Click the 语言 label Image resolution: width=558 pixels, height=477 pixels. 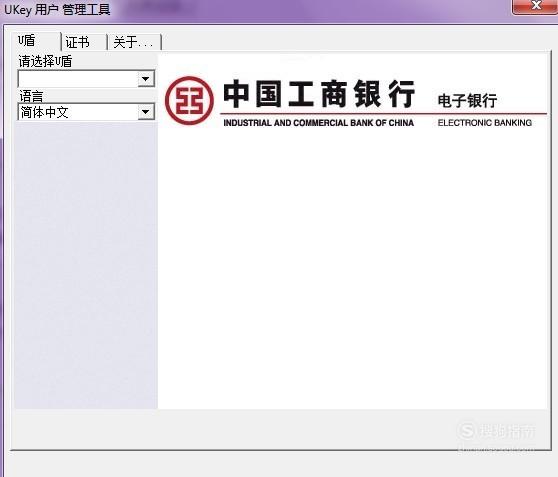pos(31,96)
